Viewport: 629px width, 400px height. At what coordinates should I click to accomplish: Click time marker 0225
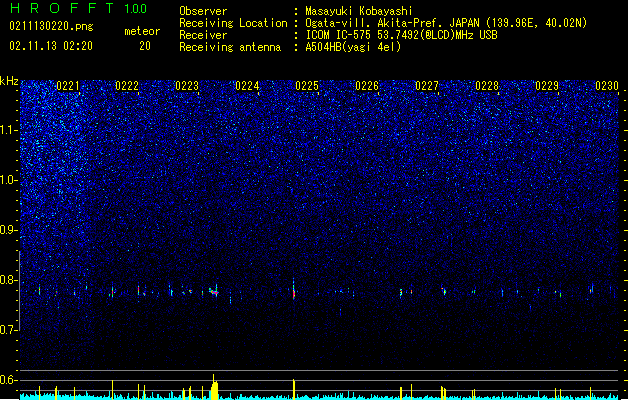[x=307, y=86]
